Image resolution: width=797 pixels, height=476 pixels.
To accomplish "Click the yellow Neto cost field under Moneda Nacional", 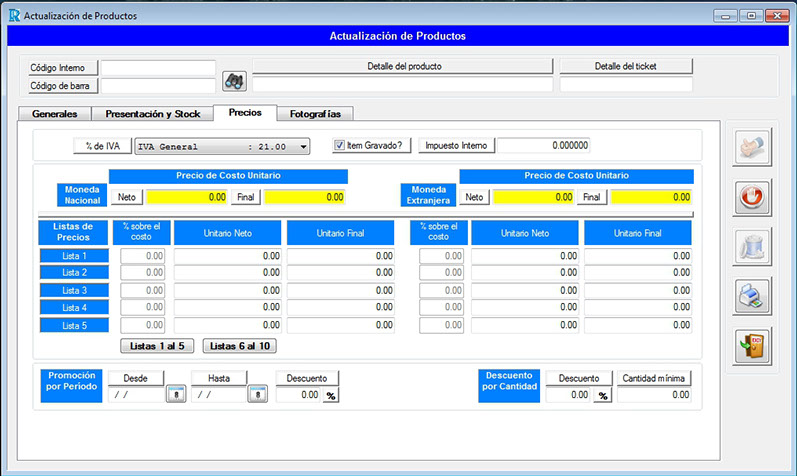I will pos(188,197).
